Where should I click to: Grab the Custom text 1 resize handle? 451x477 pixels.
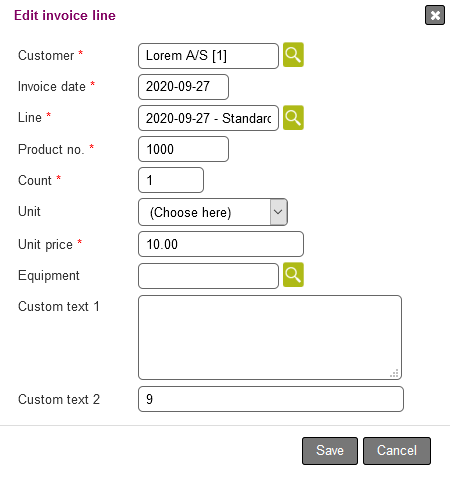click(394, 373)
